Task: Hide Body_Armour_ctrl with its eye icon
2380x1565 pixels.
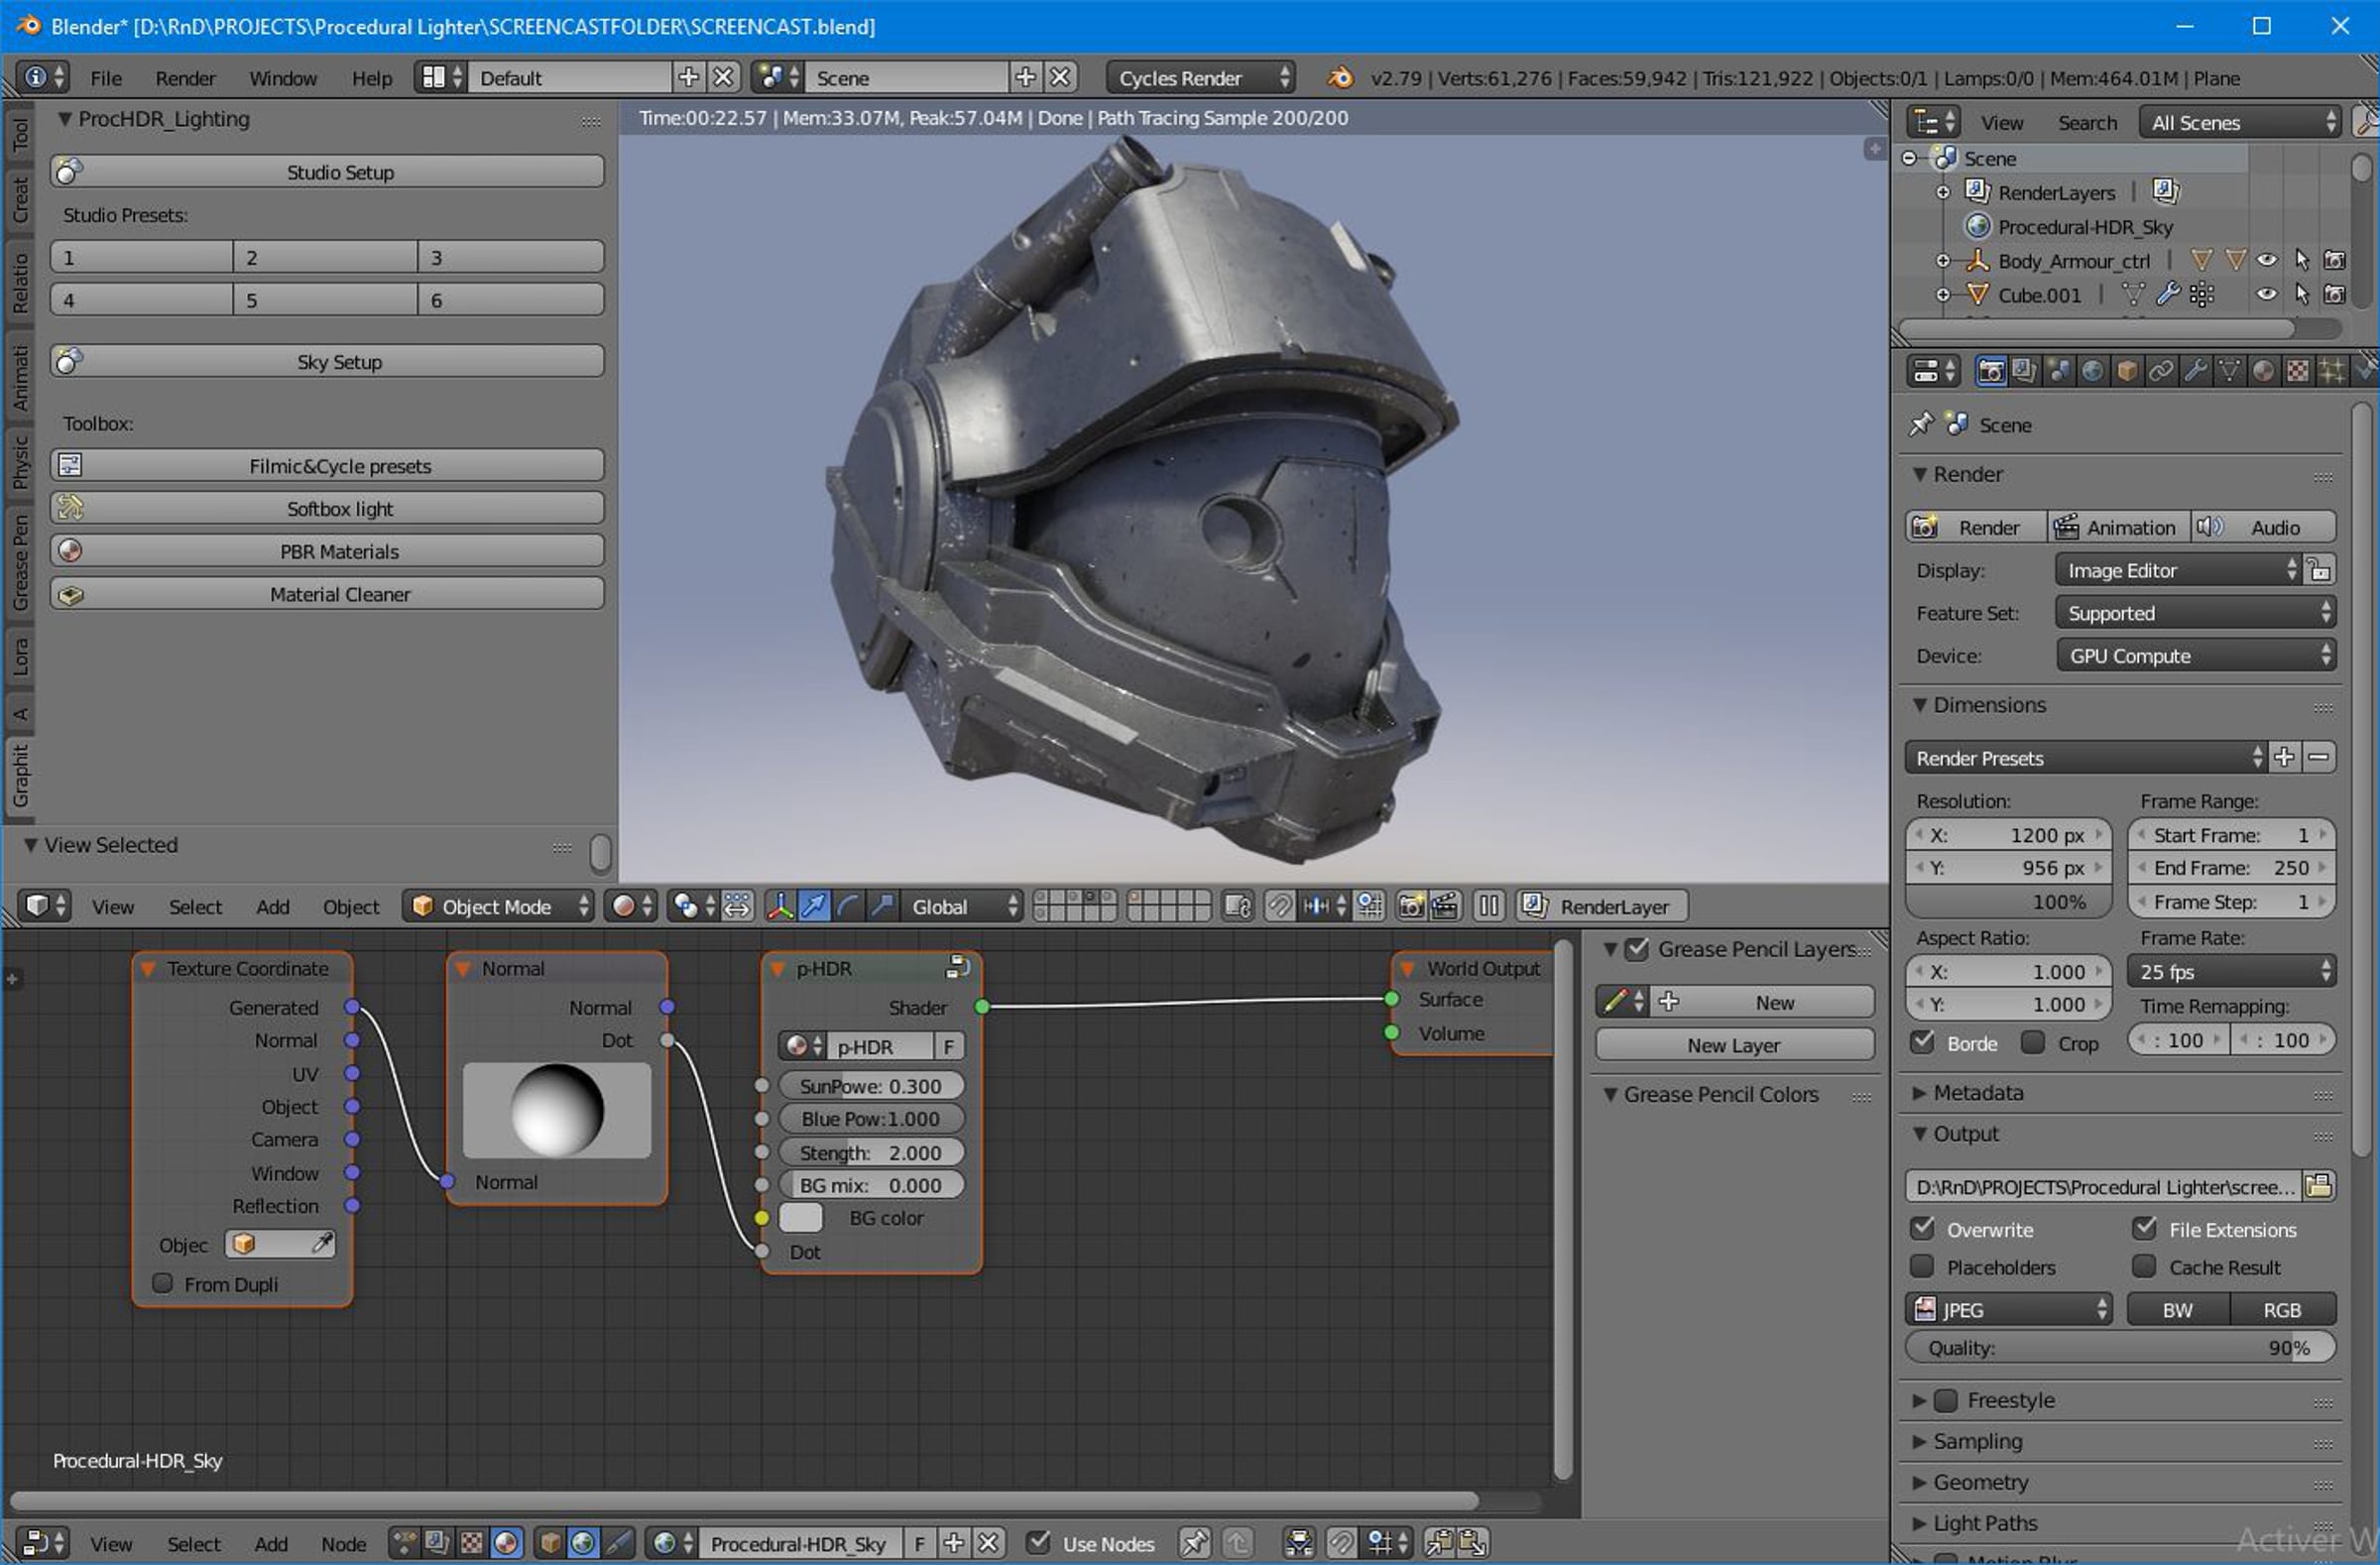Action: [x=2267, y=260]
